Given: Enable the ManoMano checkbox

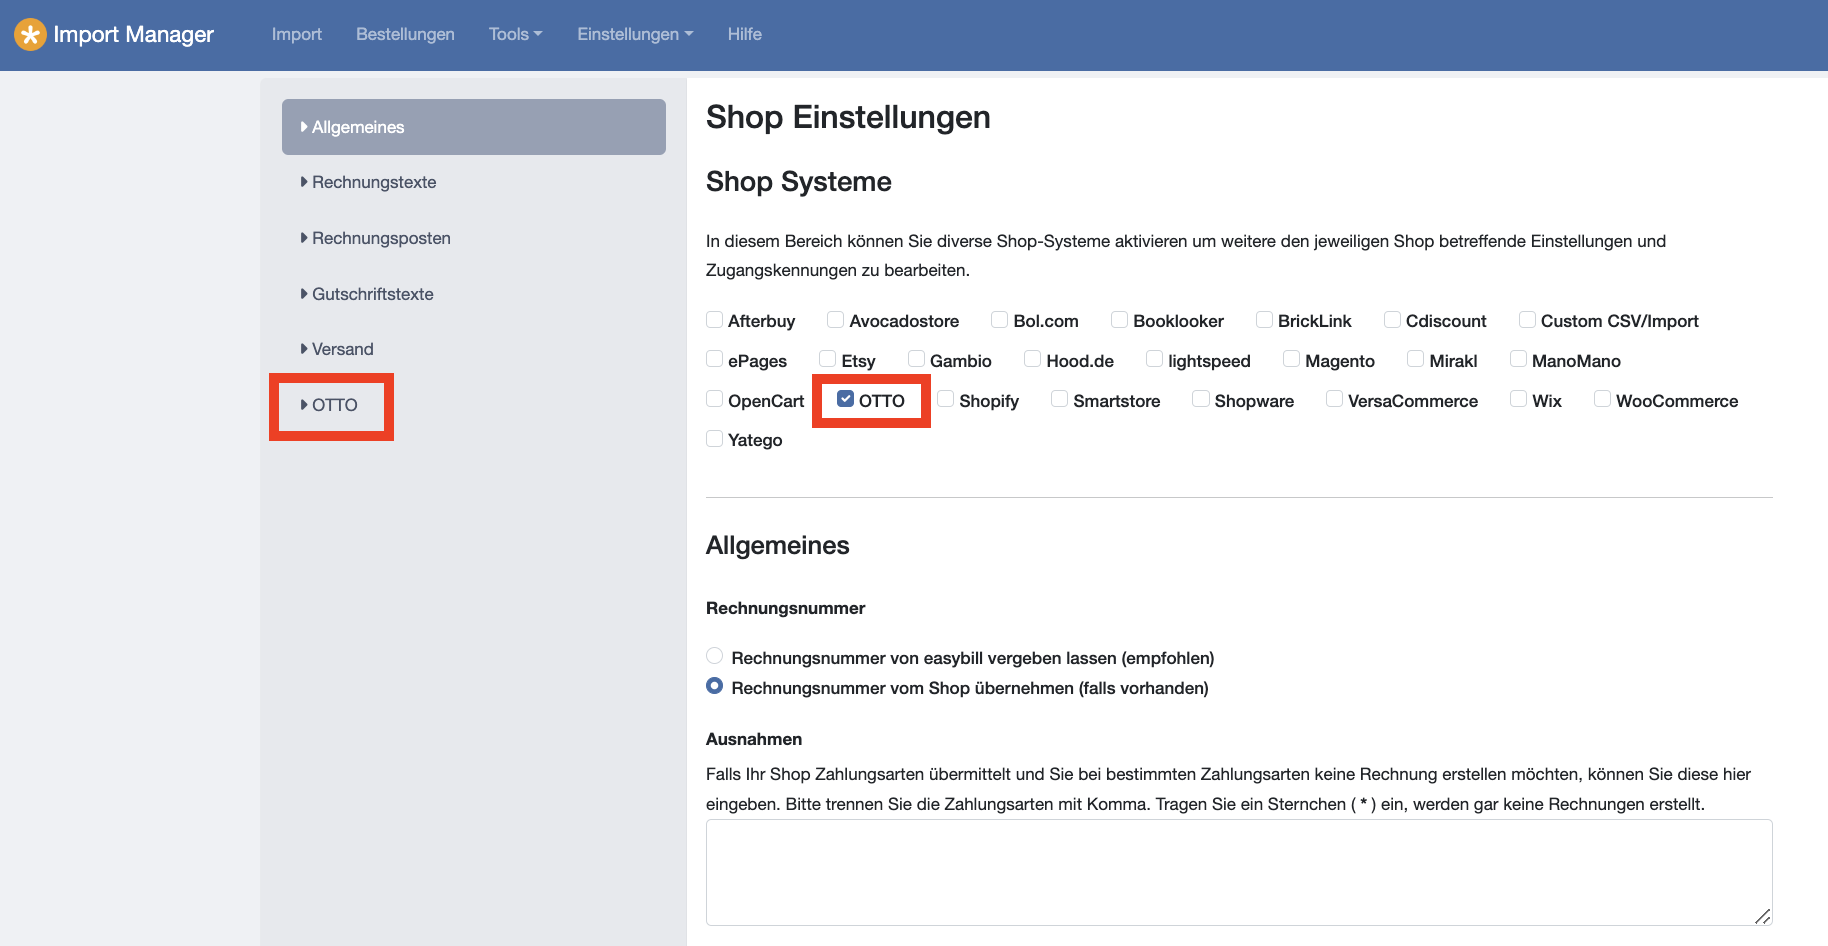Looking at the screenshot, I should [1519, 359].
